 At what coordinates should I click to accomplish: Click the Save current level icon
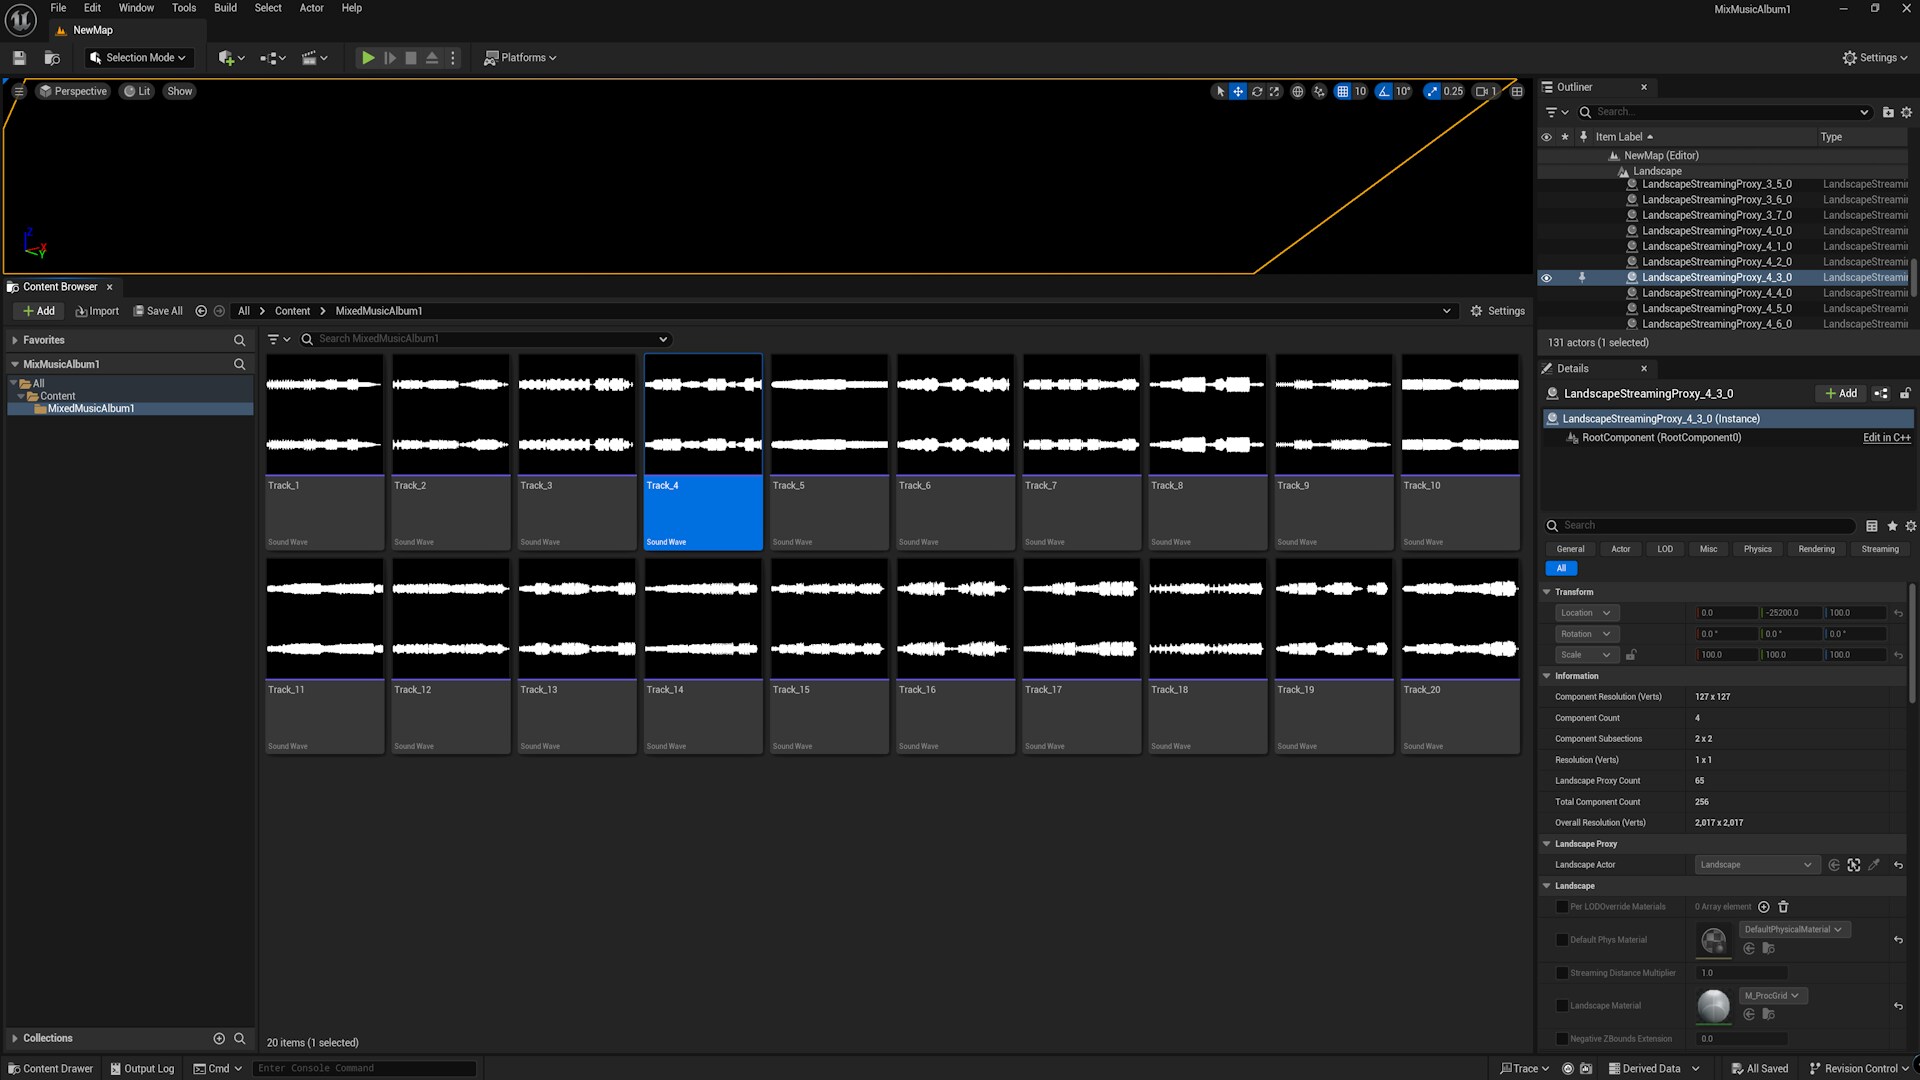[19, 58]
